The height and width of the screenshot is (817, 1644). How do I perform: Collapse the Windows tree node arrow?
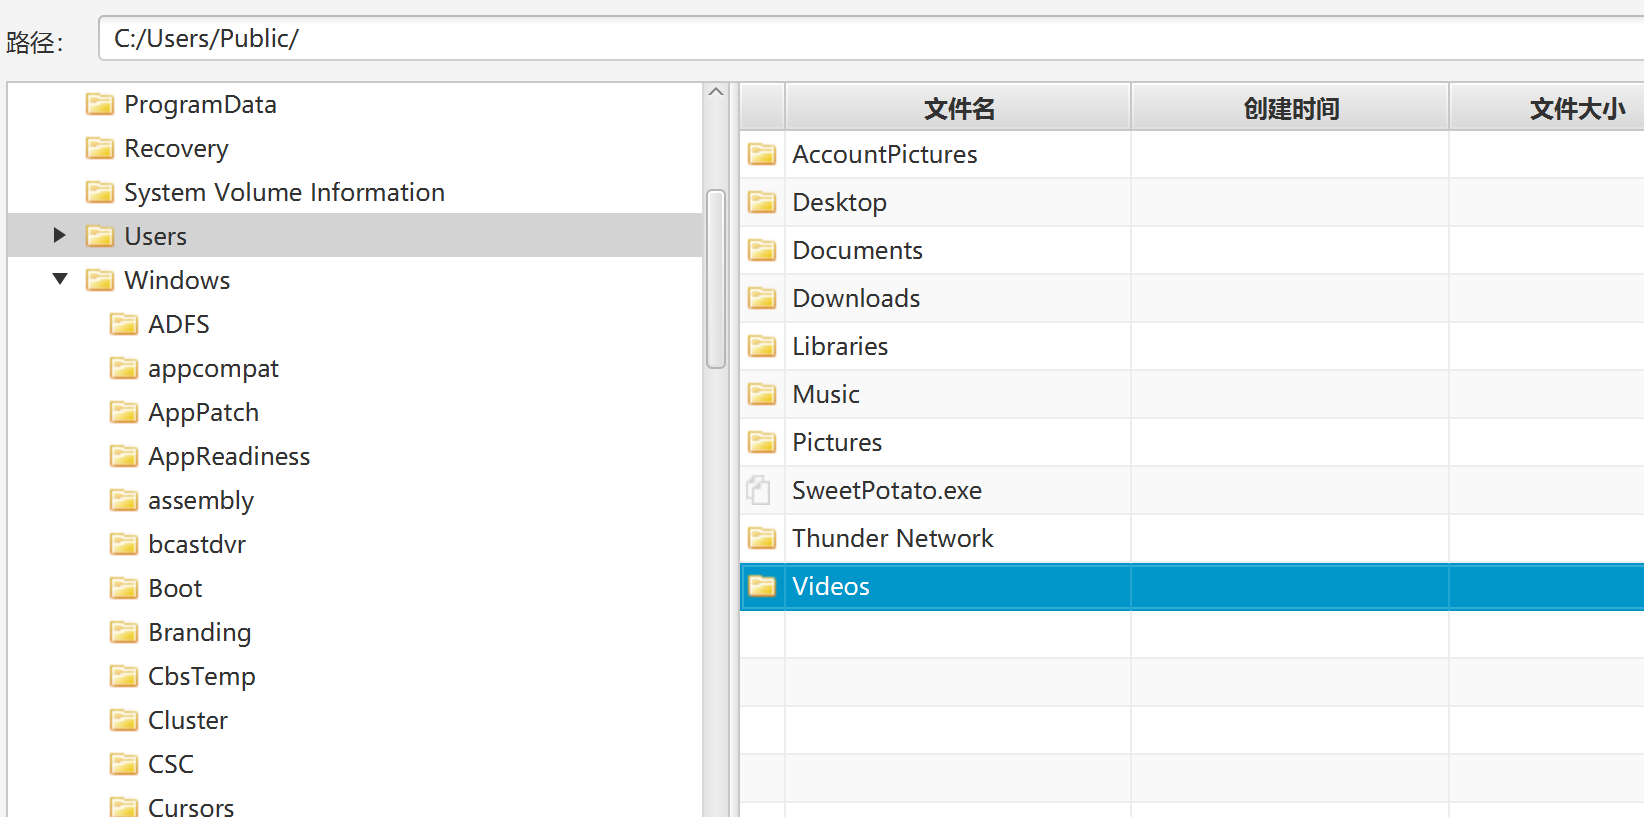(x=60, y=279)
